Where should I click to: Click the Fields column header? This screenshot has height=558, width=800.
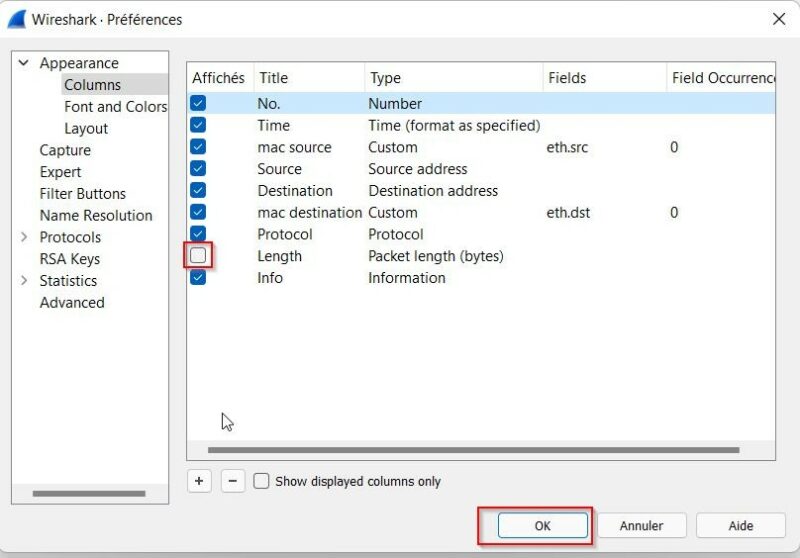click(605, 78)
